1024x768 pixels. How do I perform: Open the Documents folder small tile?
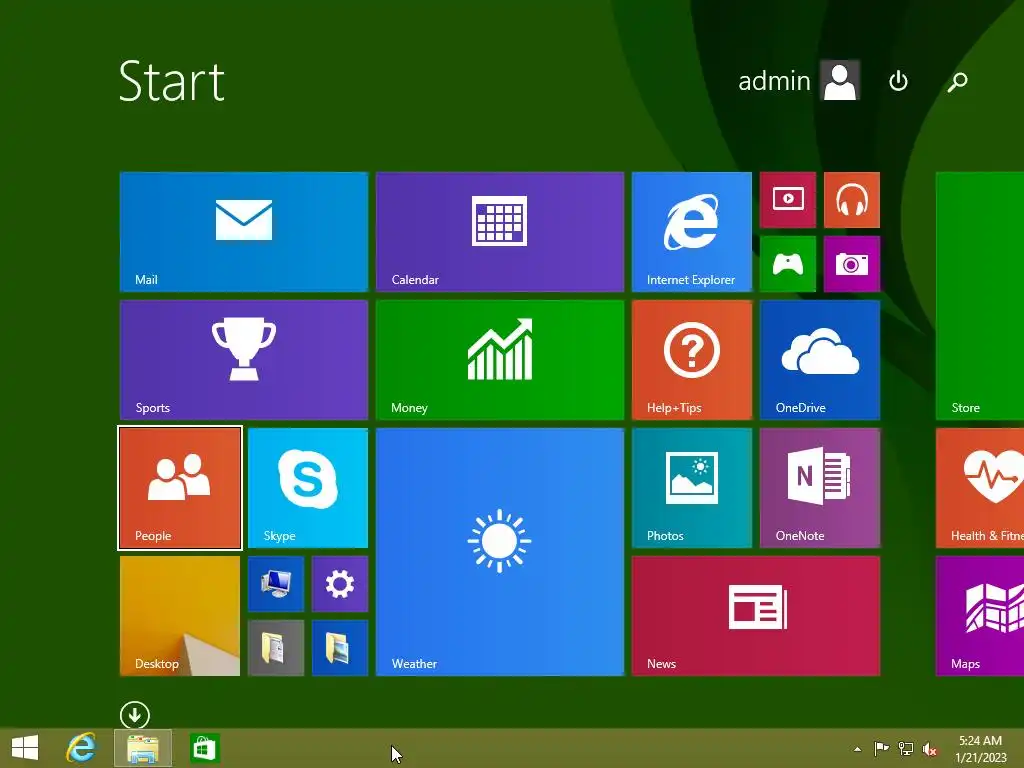click(276, 648)
